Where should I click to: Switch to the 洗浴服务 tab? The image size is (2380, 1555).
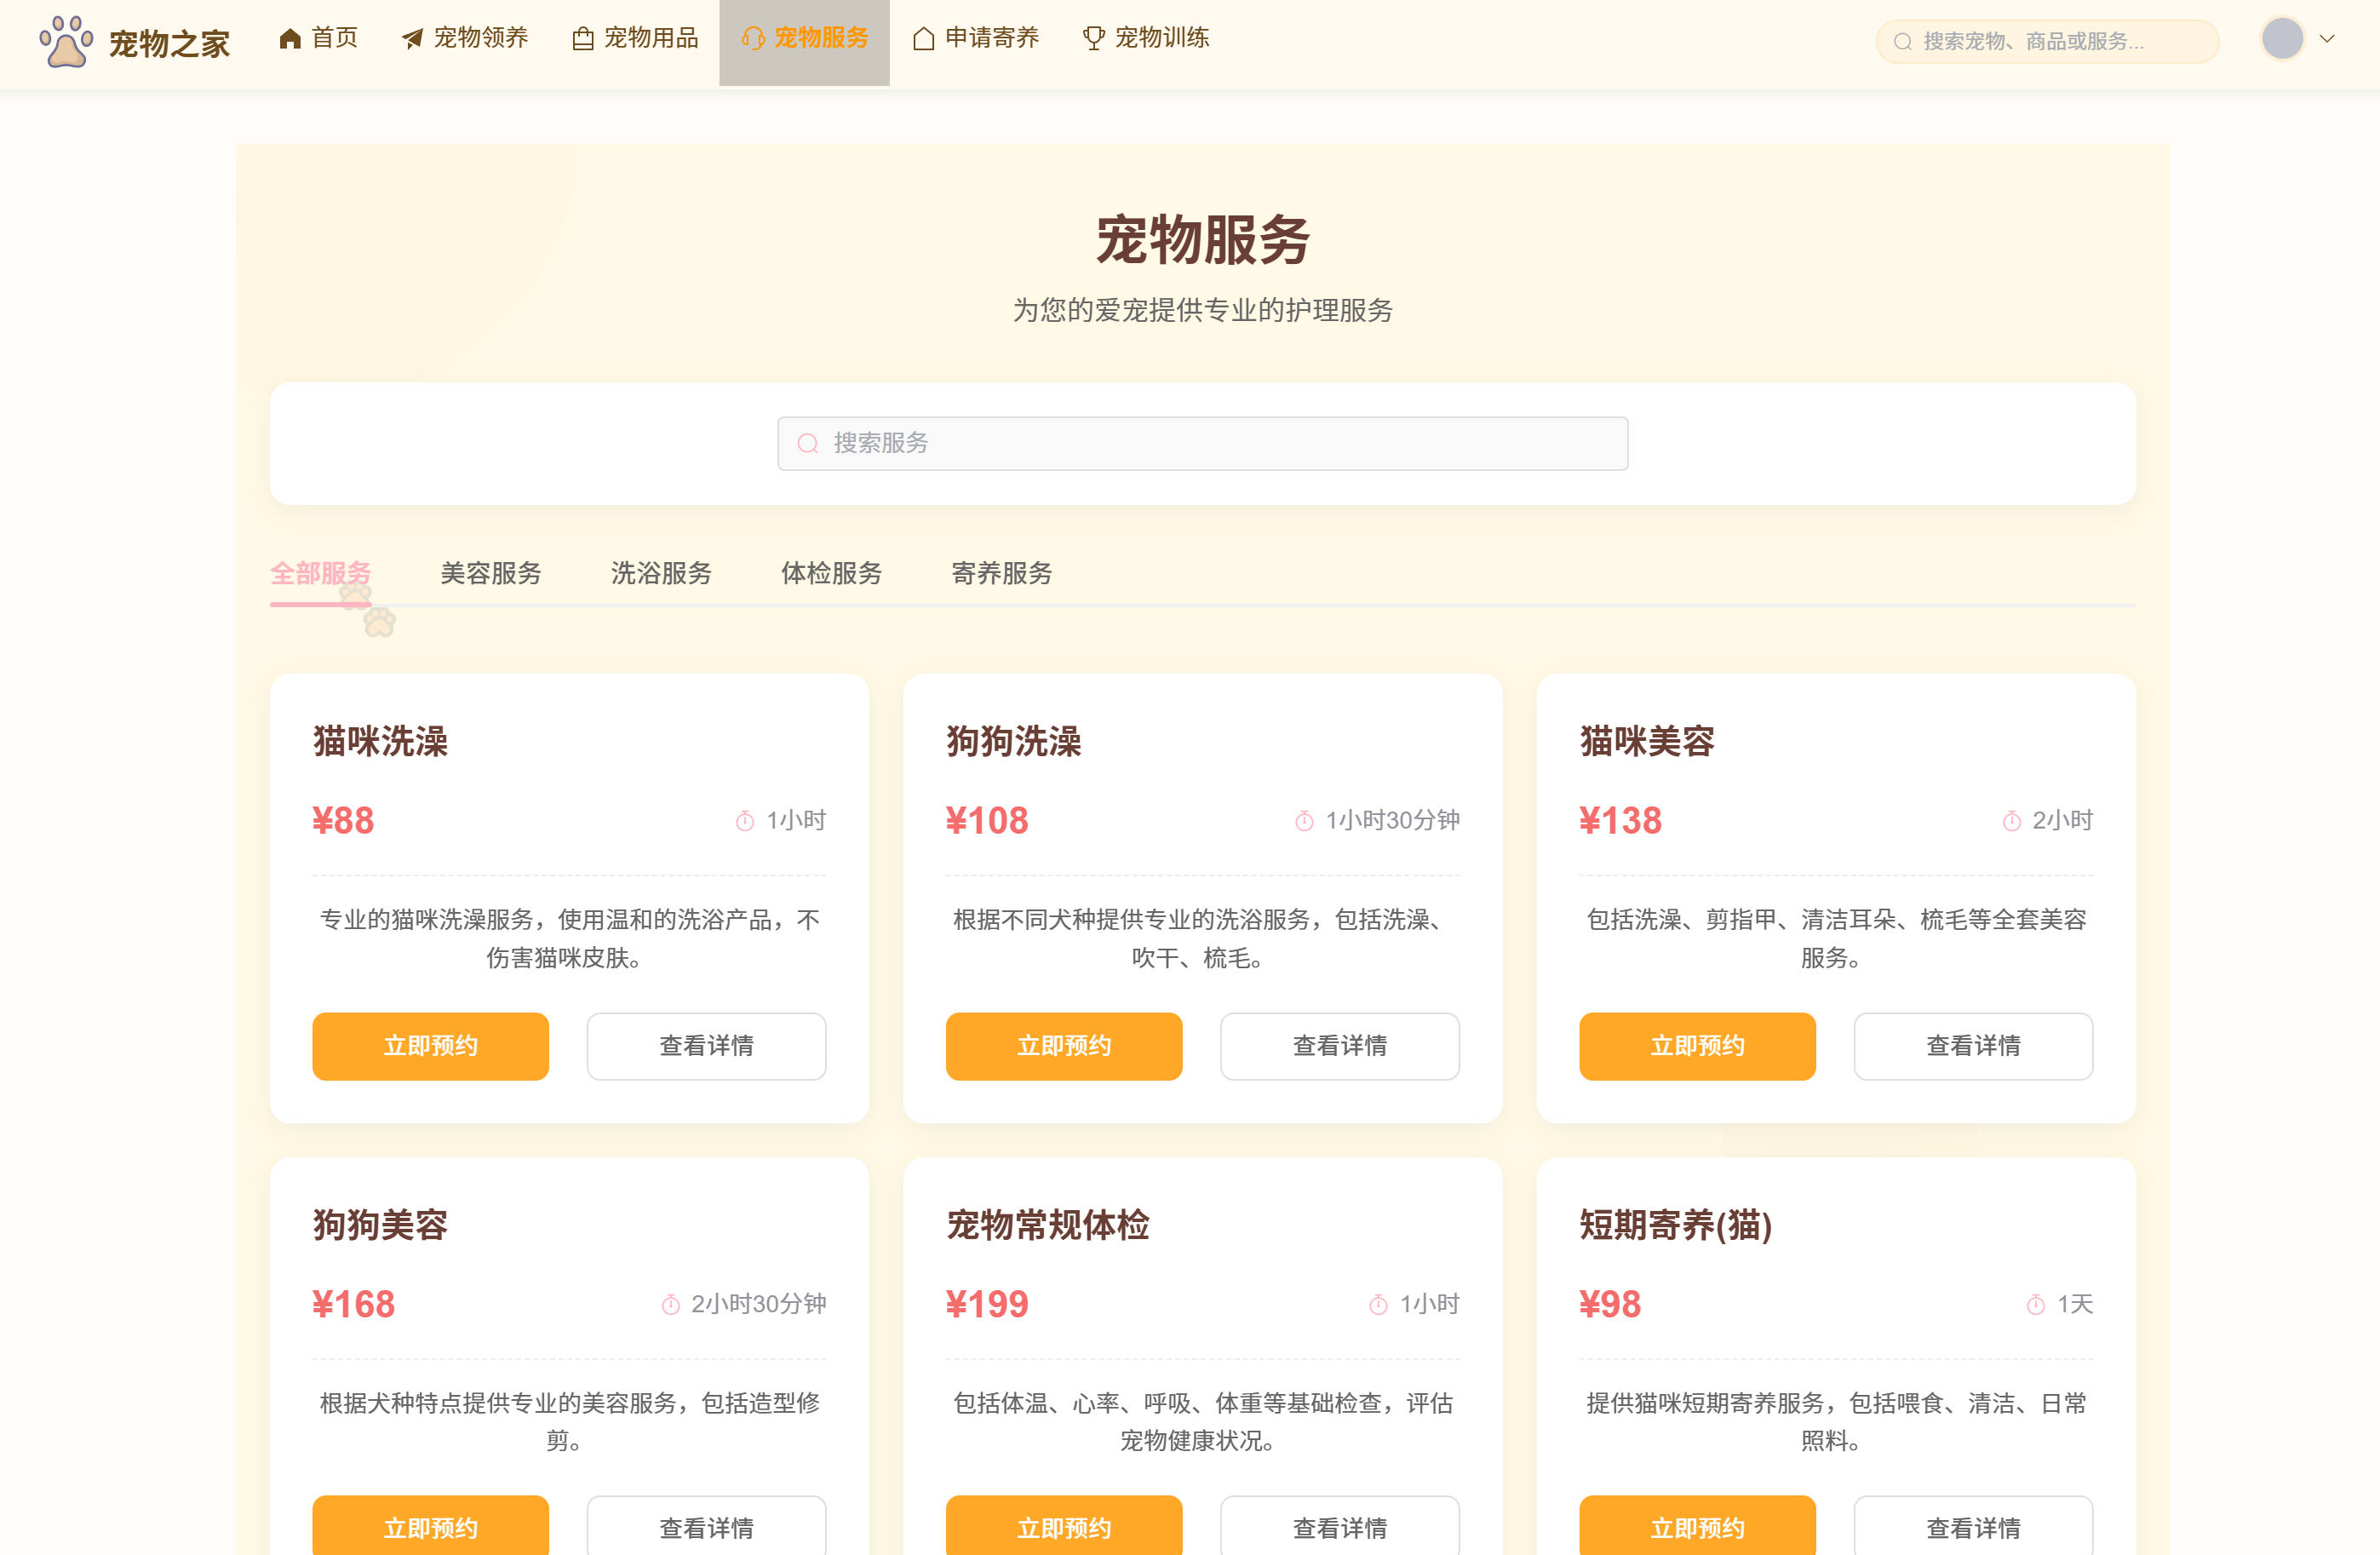pyautogui.click(x=661, y=573)
